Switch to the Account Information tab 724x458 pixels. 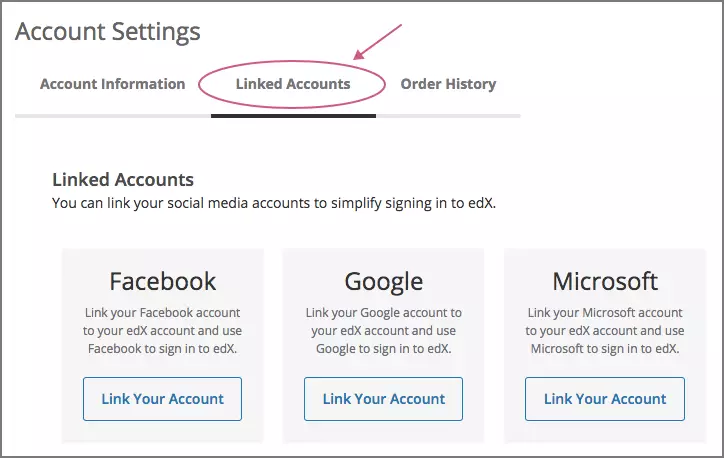(112, 84)
